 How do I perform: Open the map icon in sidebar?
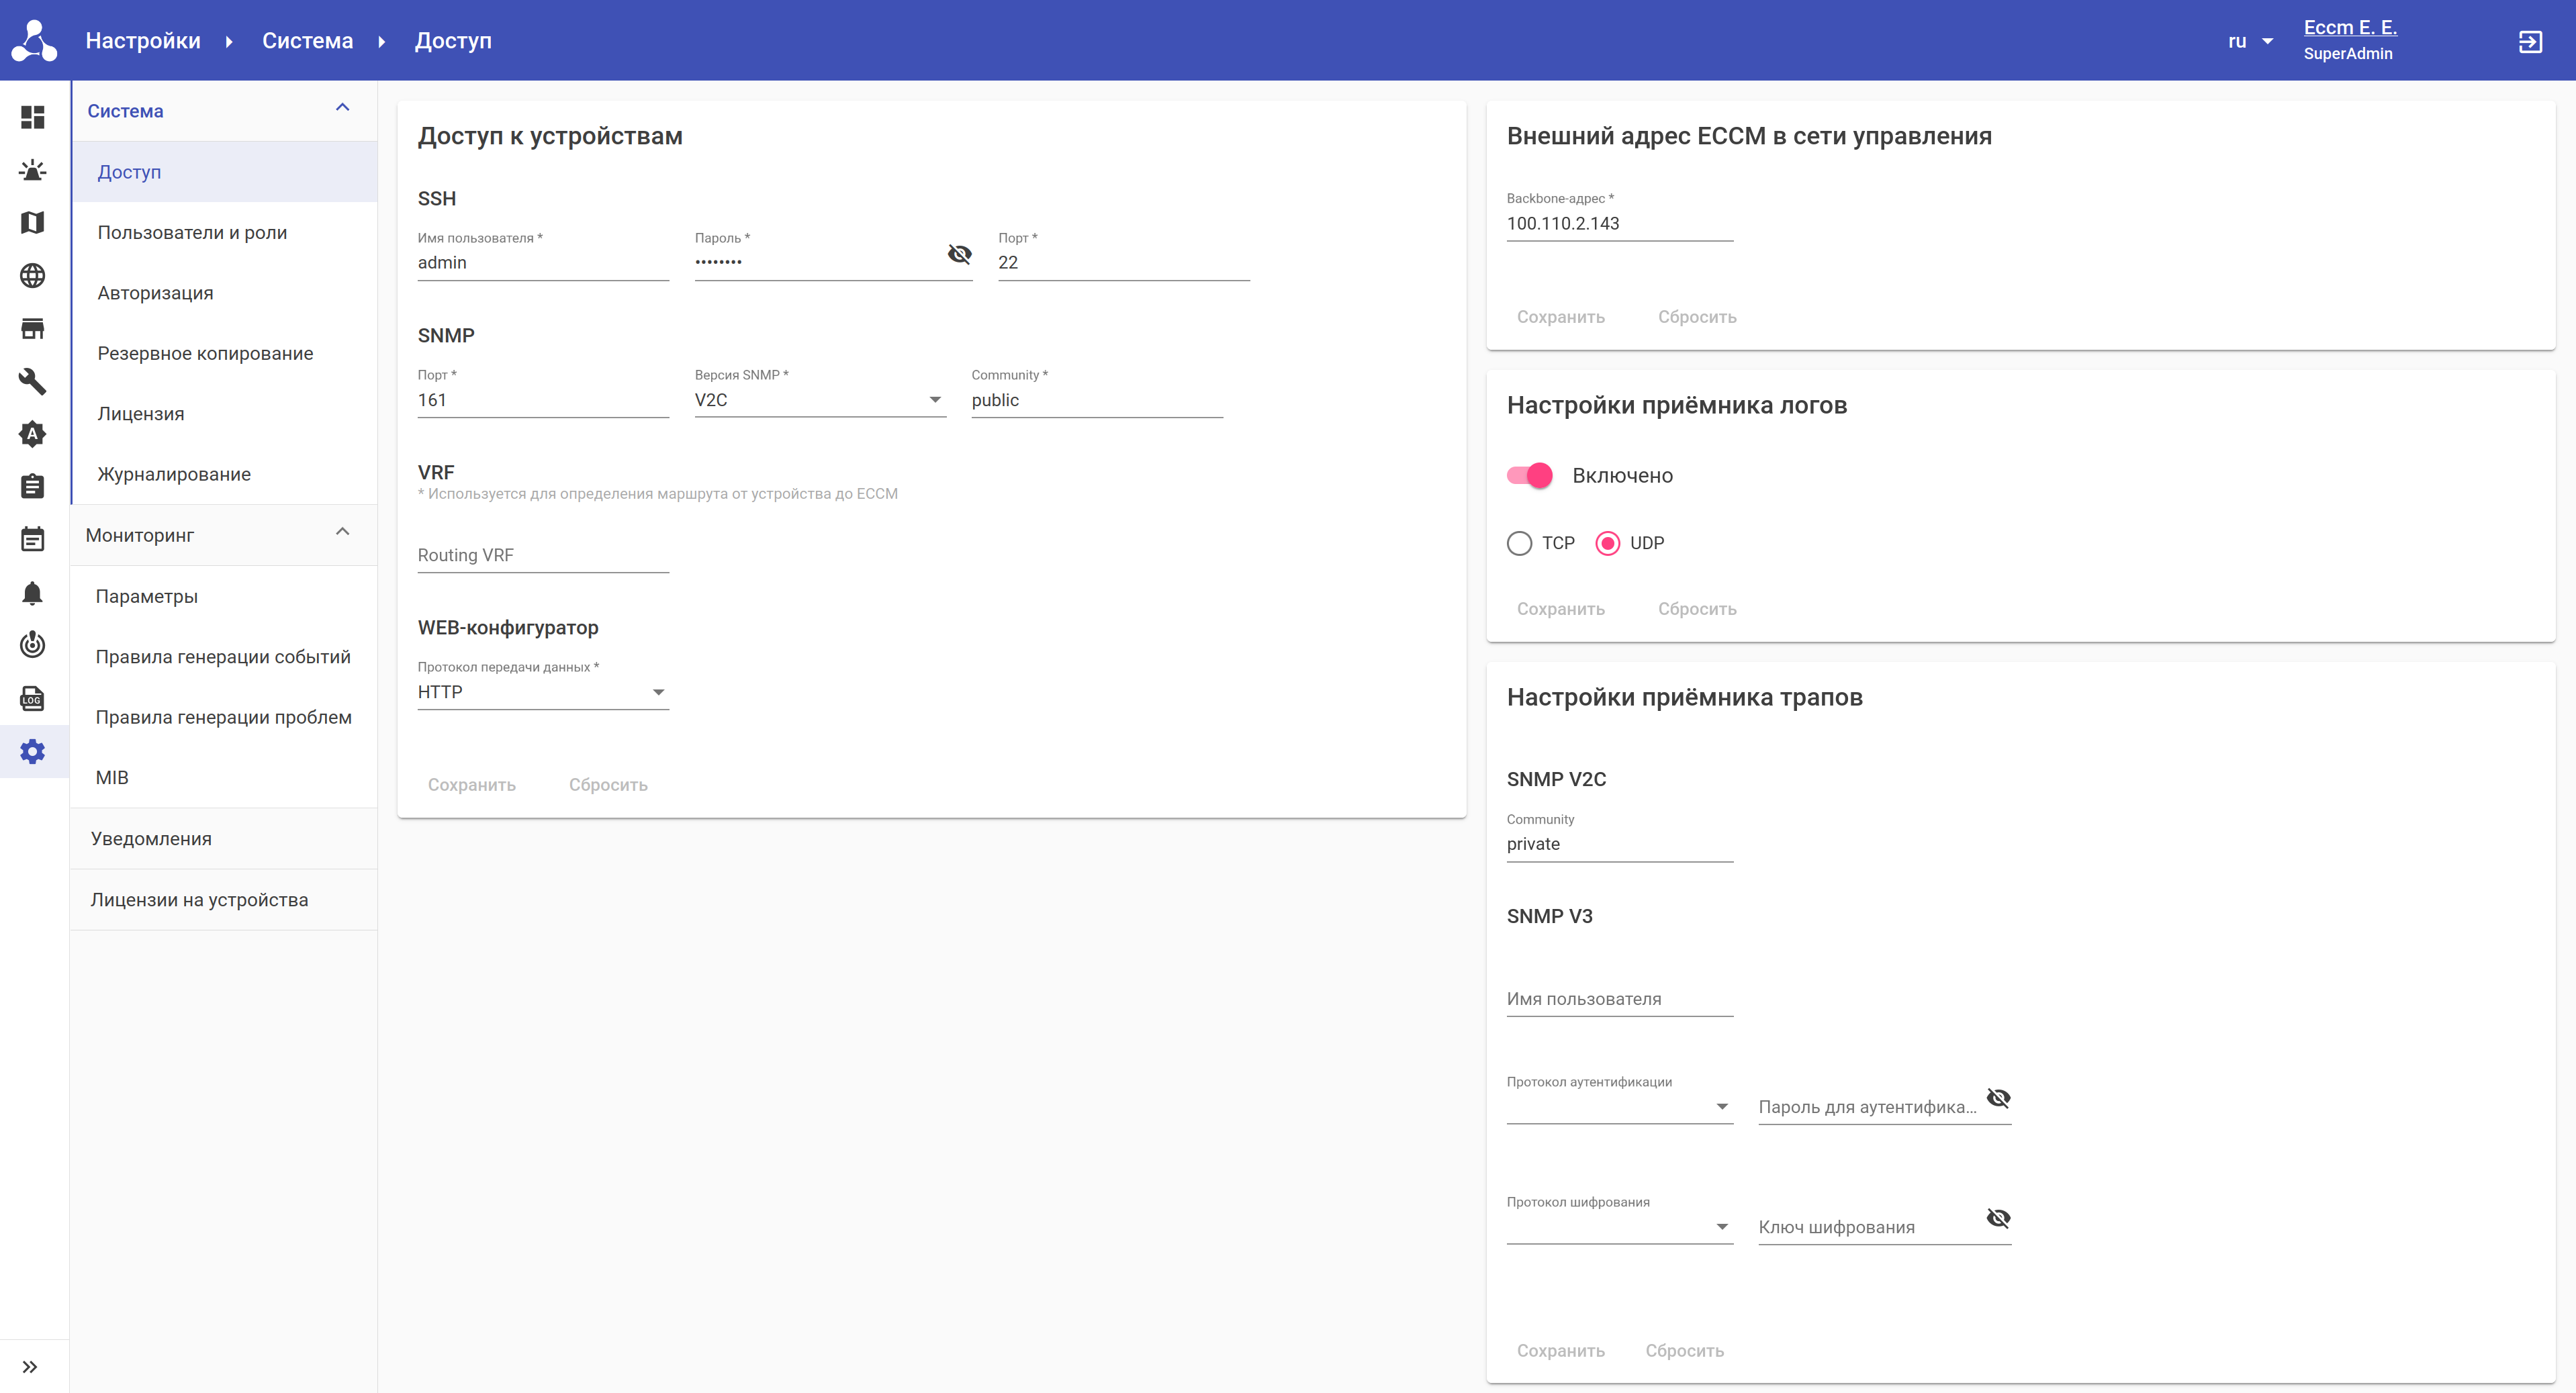click(33, 223)
